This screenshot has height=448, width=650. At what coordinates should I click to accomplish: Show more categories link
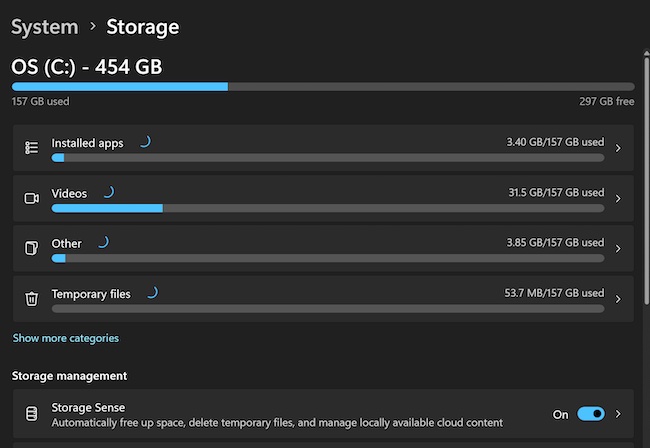(65, 338)
